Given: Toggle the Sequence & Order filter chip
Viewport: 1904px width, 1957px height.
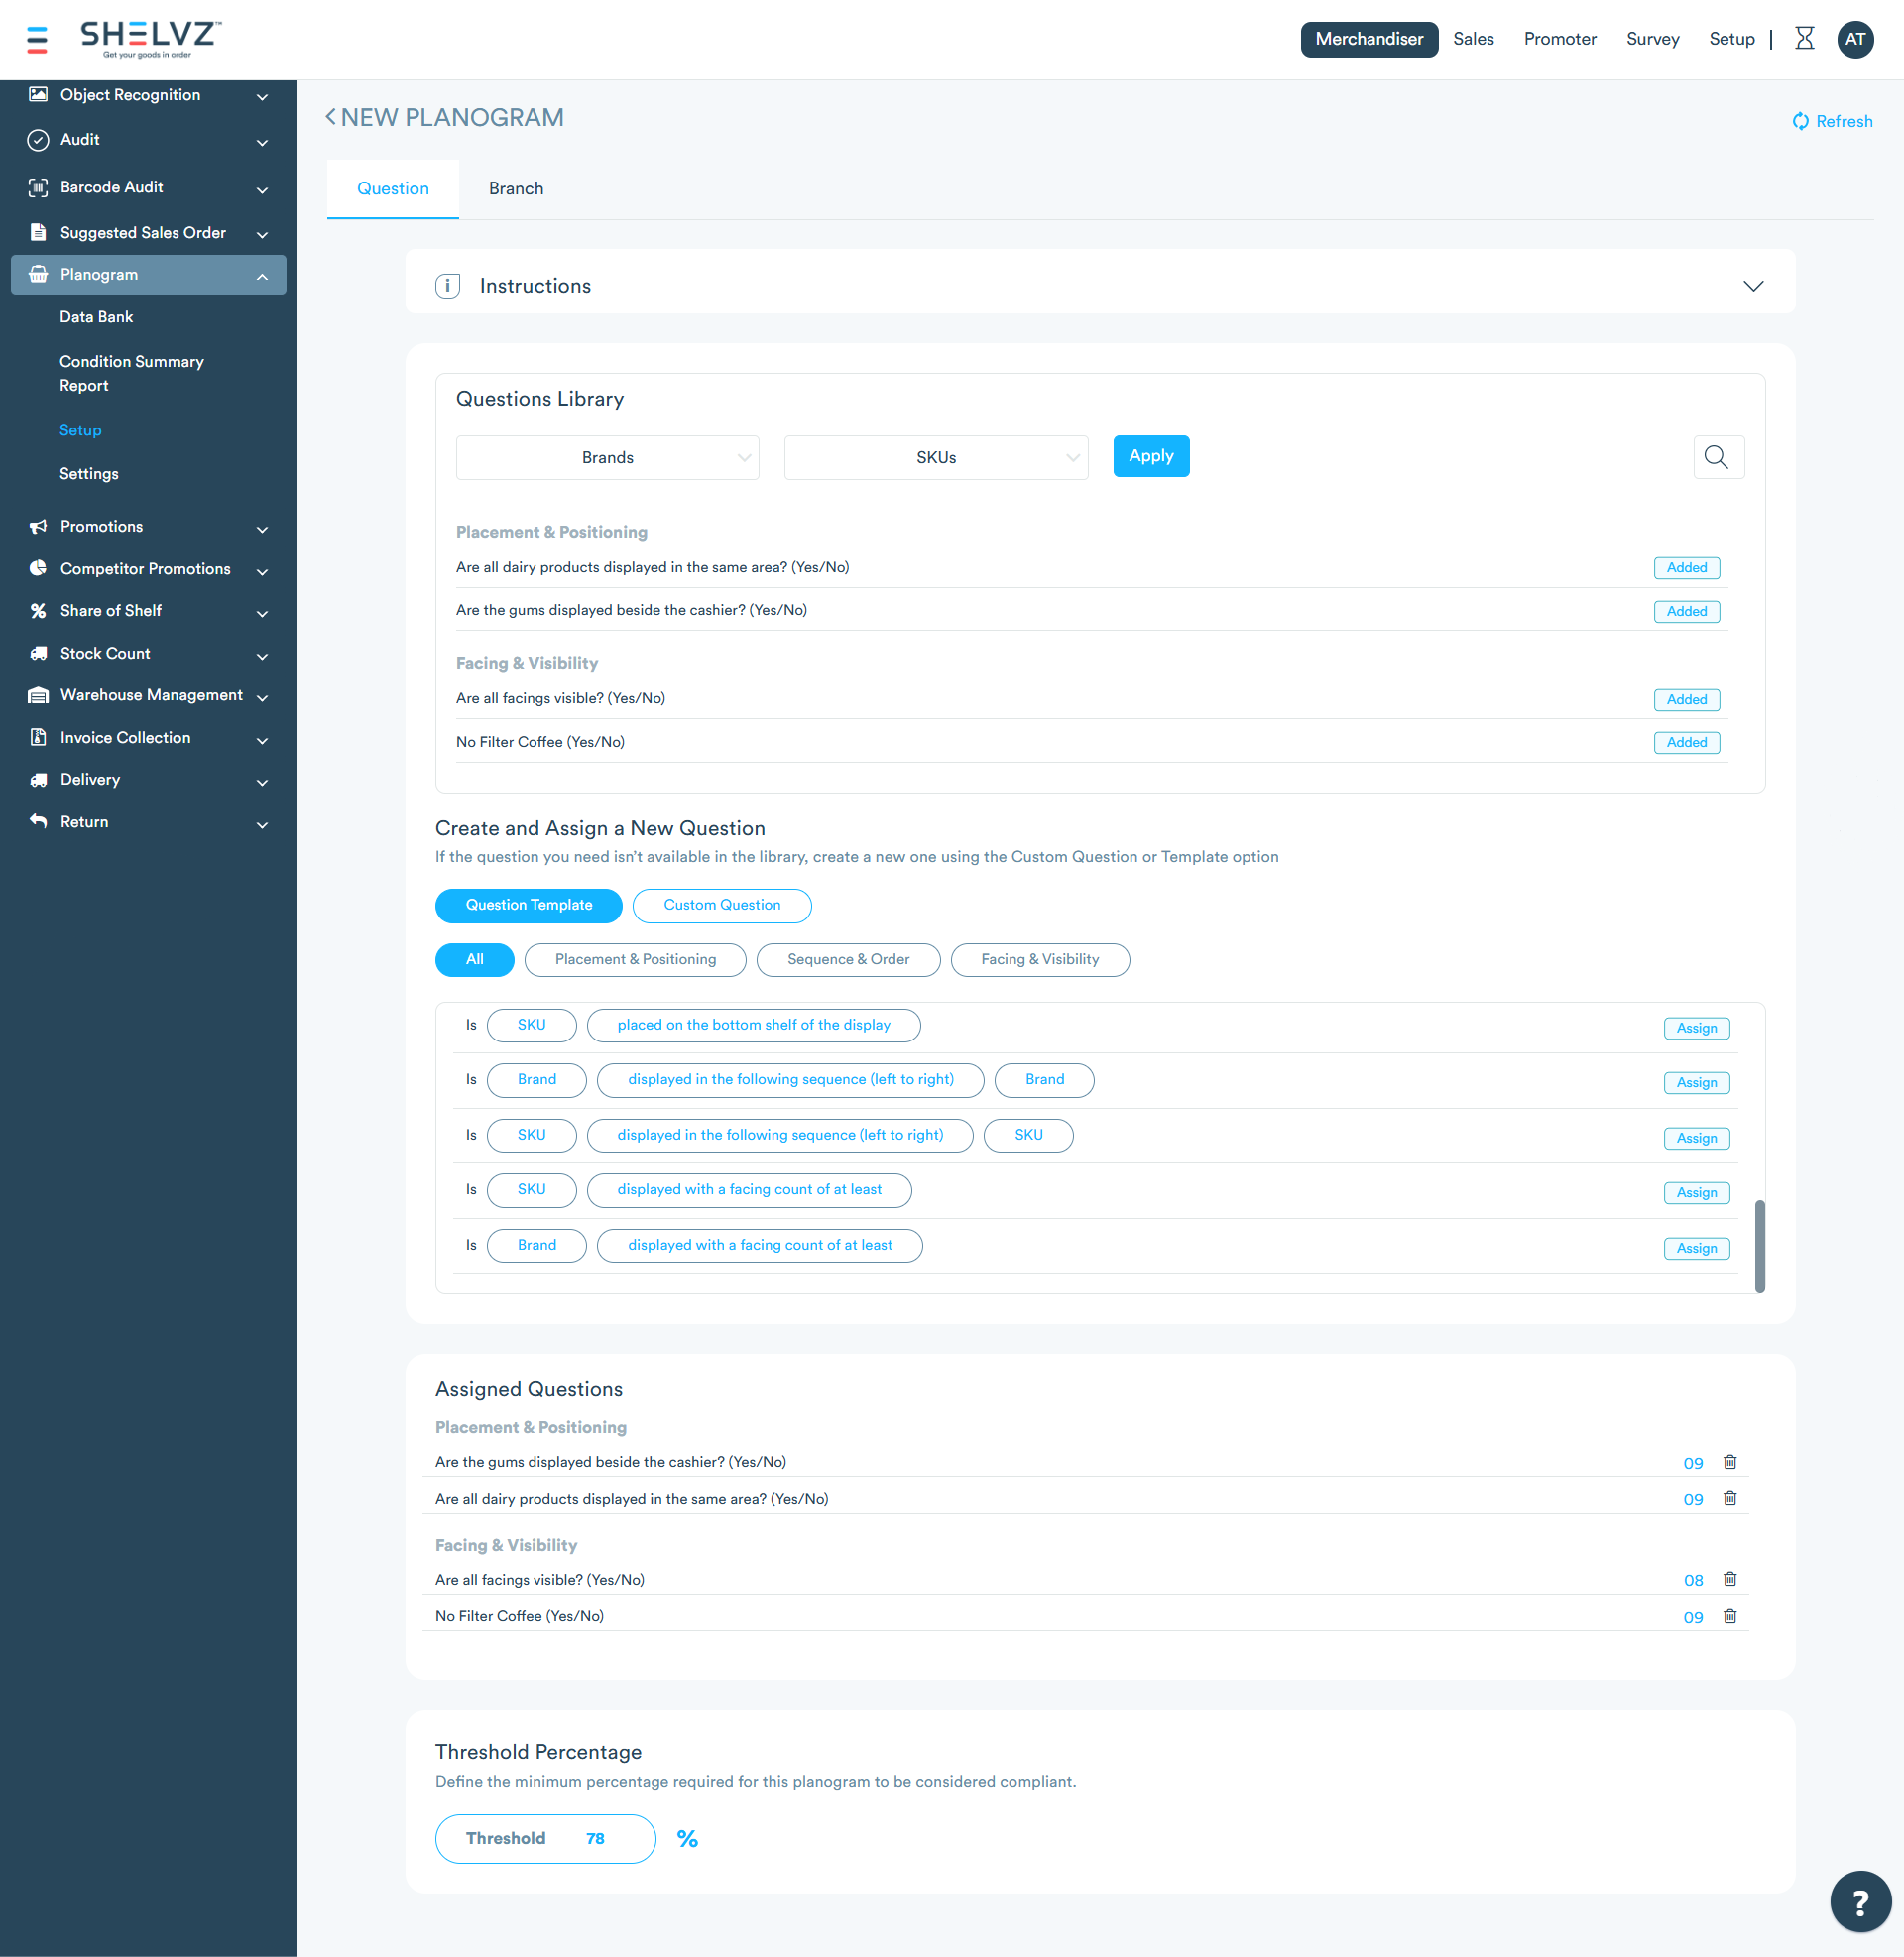Looking at the screenshot, I should 848,959.
